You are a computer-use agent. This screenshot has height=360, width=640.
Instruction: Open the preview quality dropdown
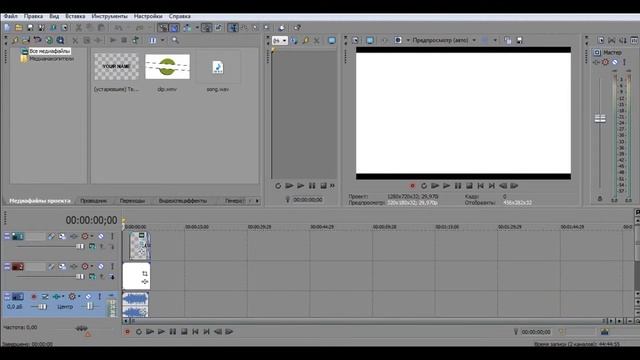point(474,40)
